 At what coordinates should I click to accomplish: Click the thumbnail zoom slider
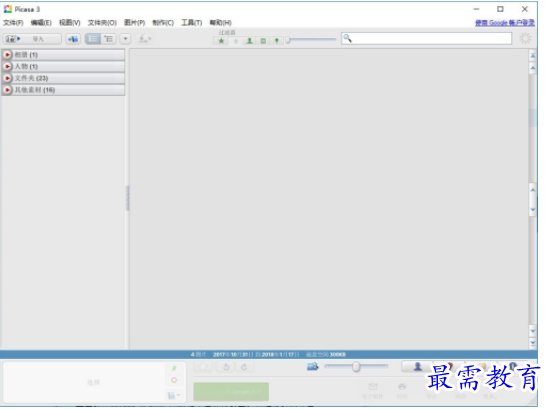pos(356,367)
